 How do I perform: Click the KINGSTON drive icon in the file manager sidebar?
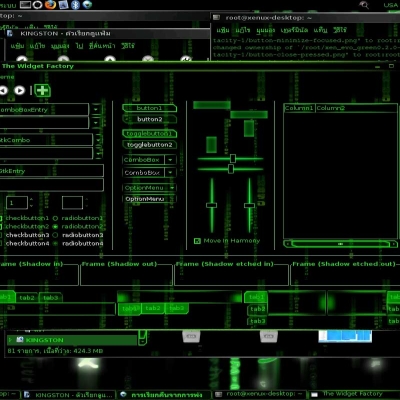coord(20,340)
